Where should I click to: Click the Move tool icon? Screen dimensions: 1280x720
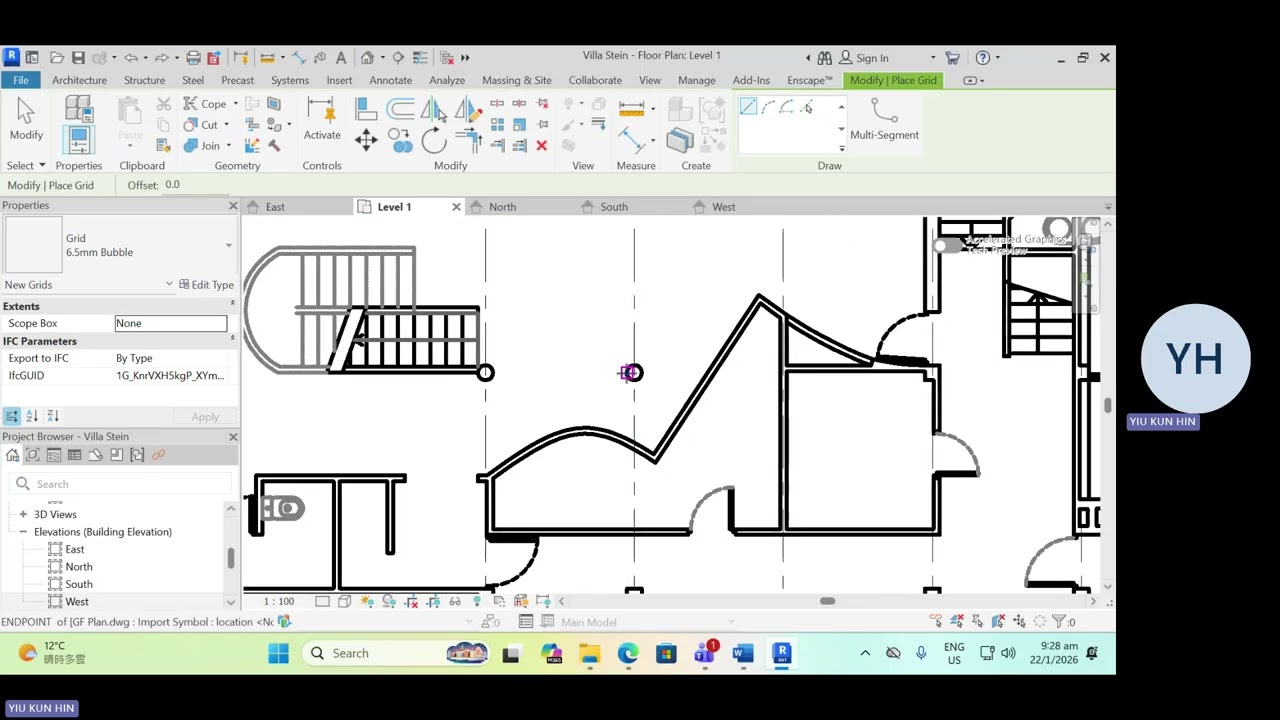point(365,140)
